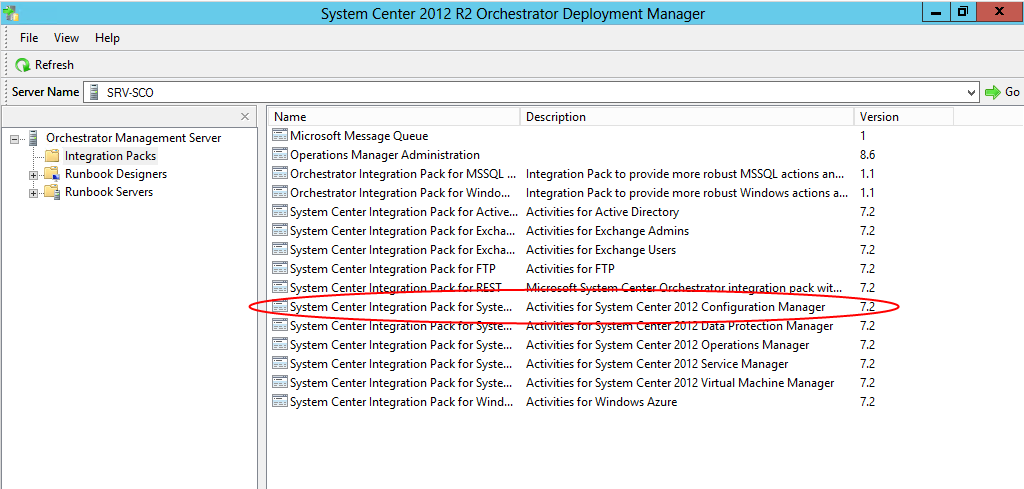
Task: Click the icon on the Virtual Machine Manager row
Action: click(280, 383)
